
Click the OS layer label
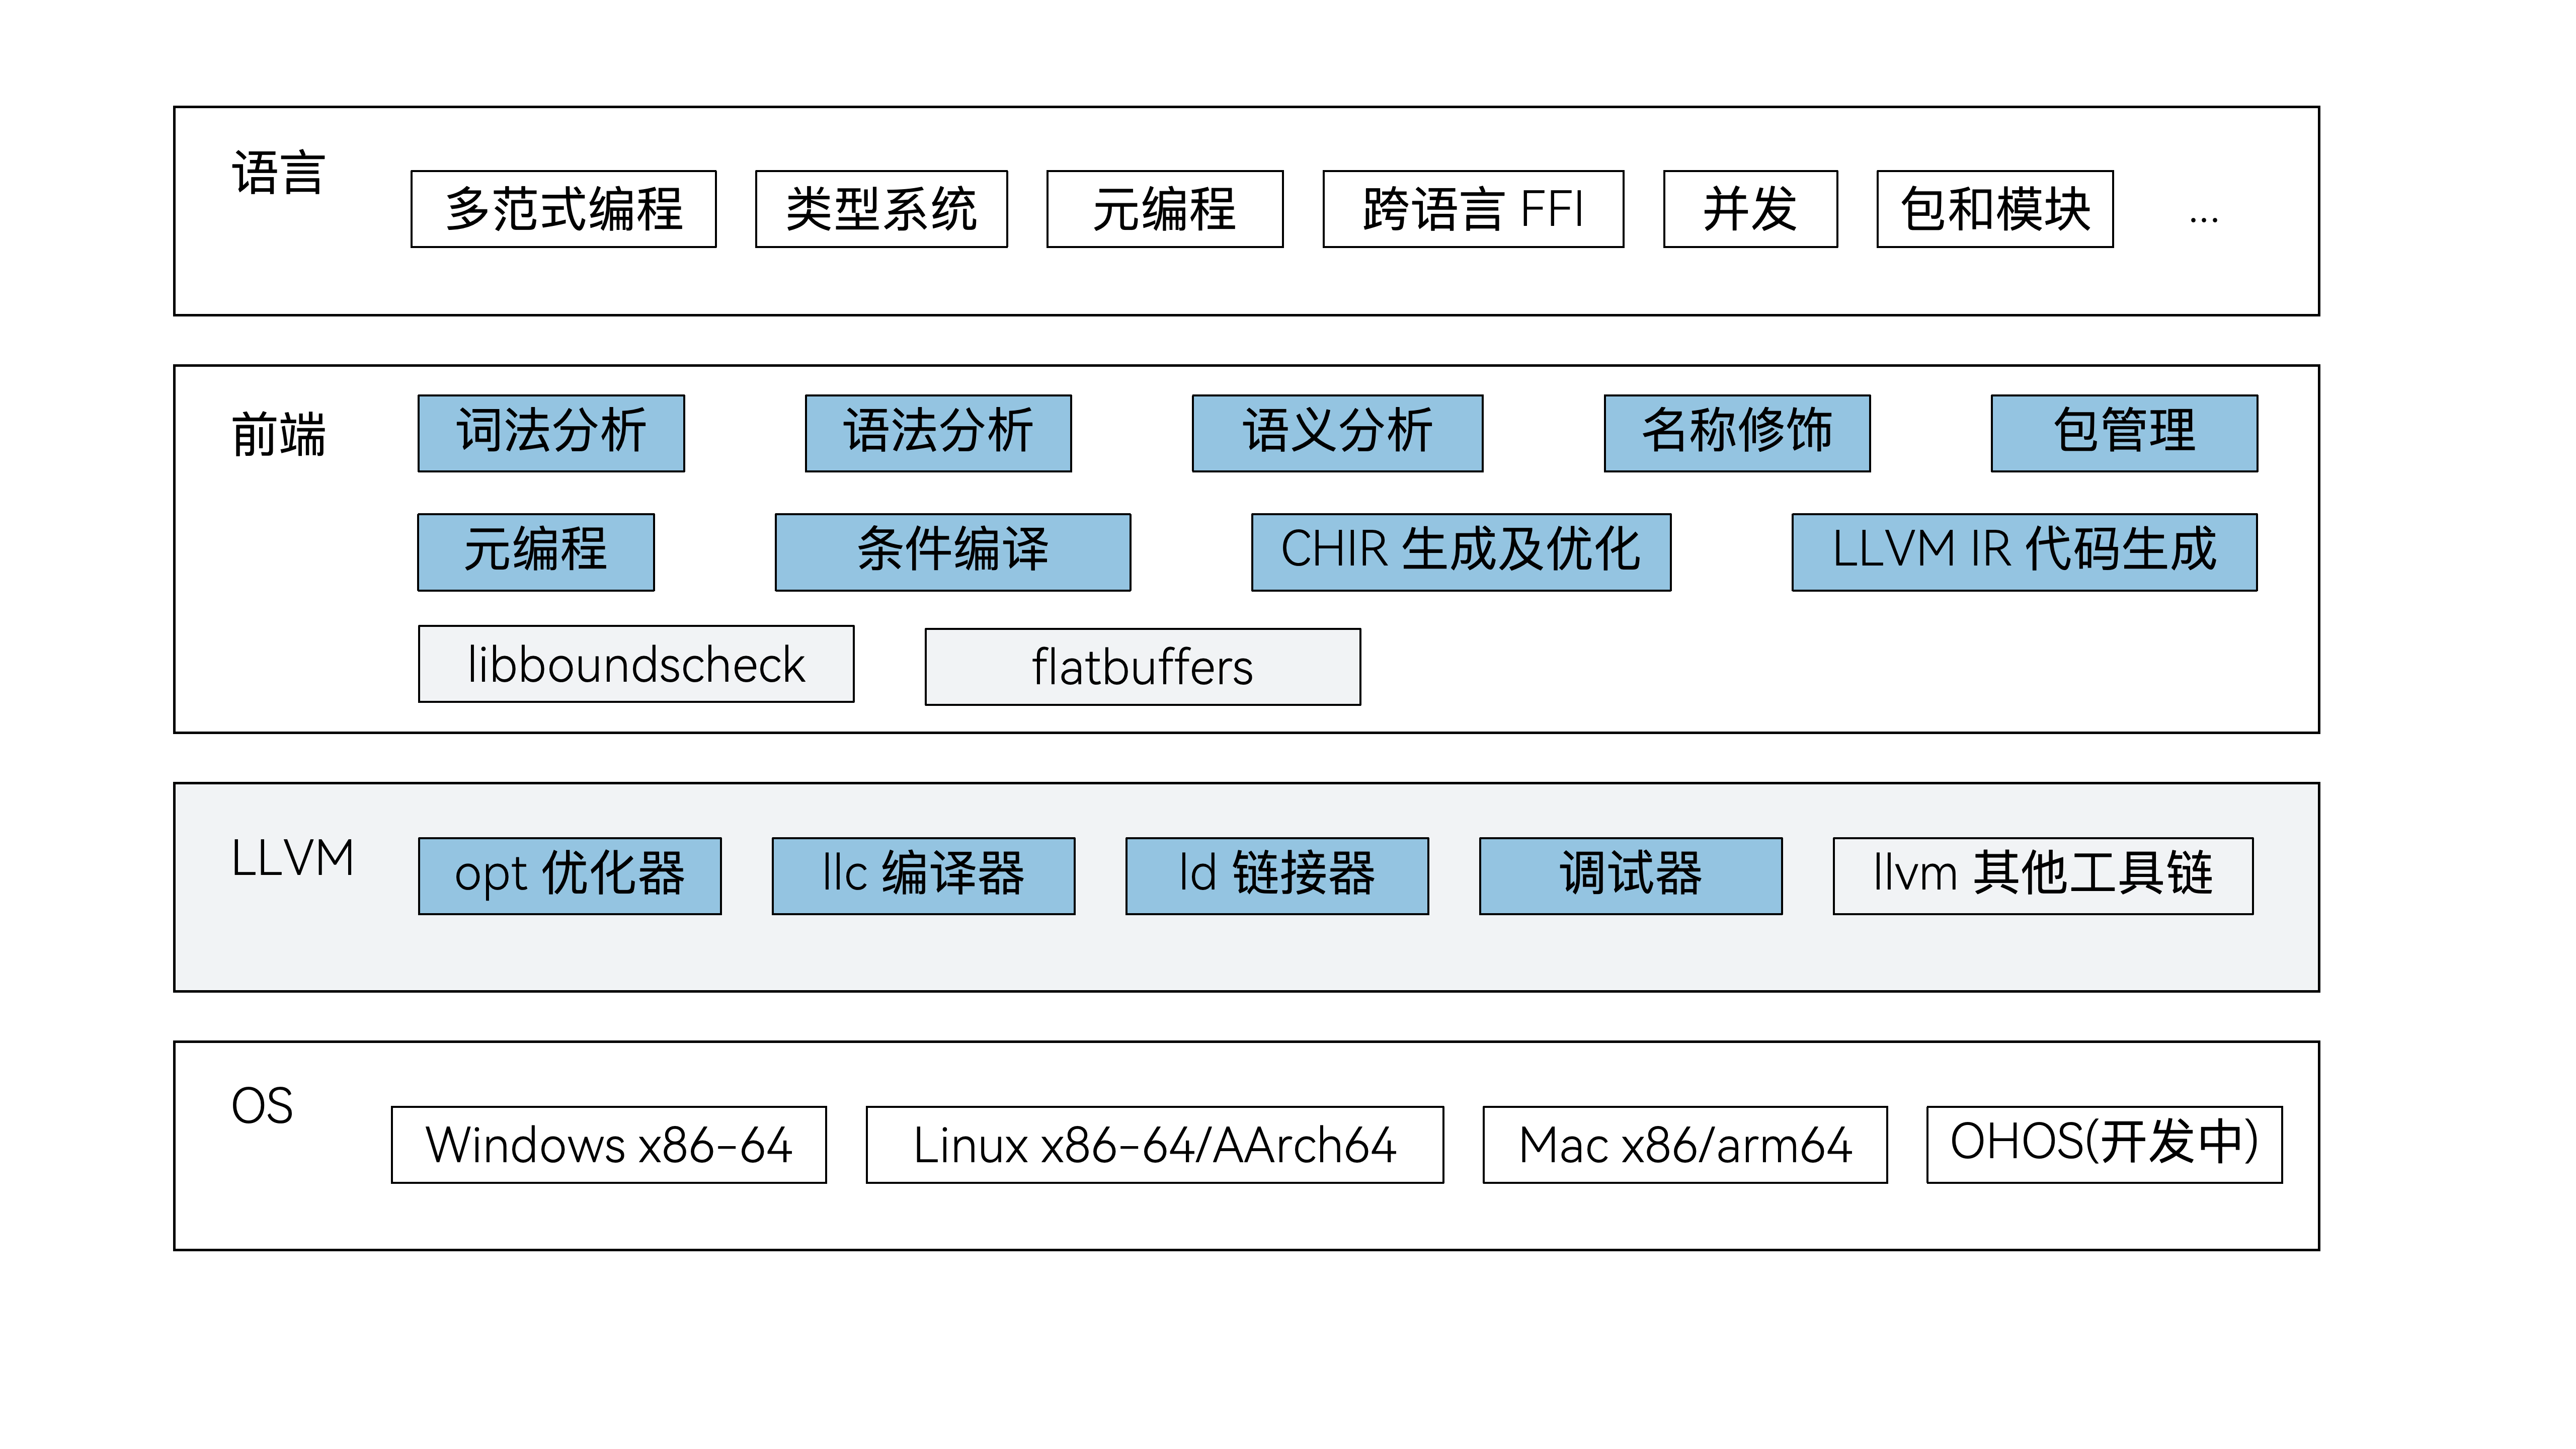[262, 1106]
